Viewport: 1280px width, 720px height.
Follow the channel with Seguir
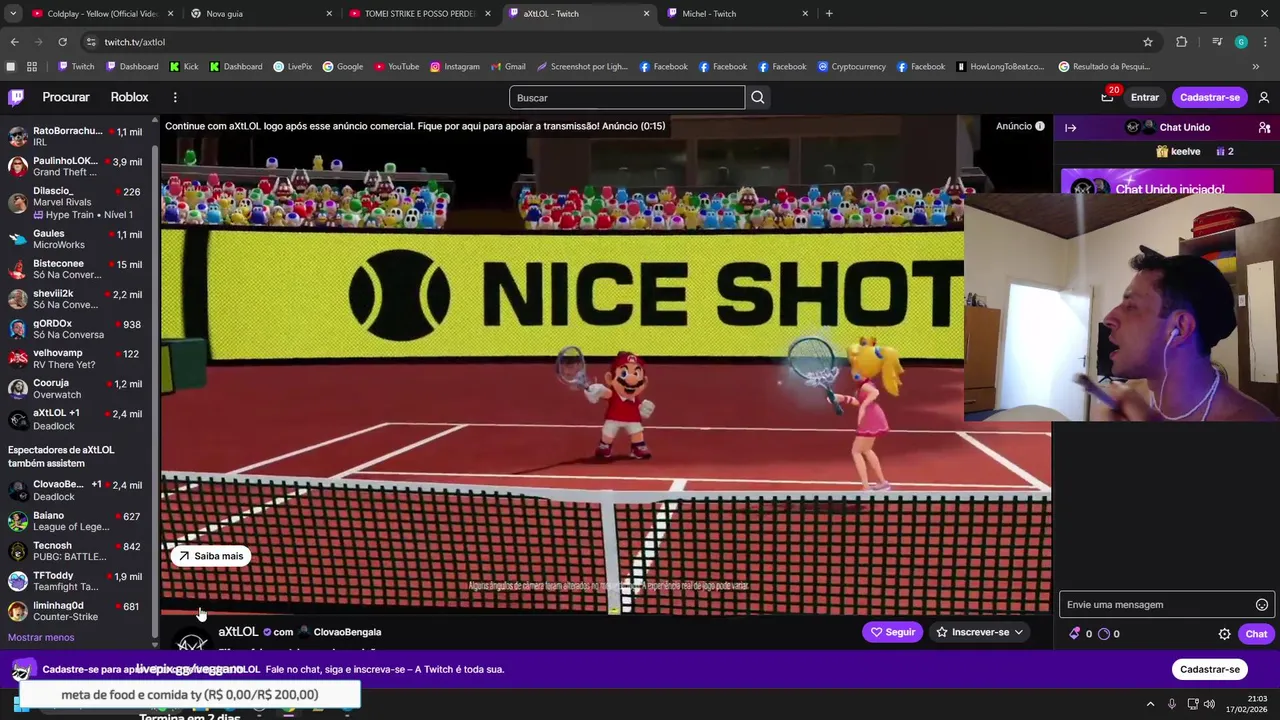893,632
